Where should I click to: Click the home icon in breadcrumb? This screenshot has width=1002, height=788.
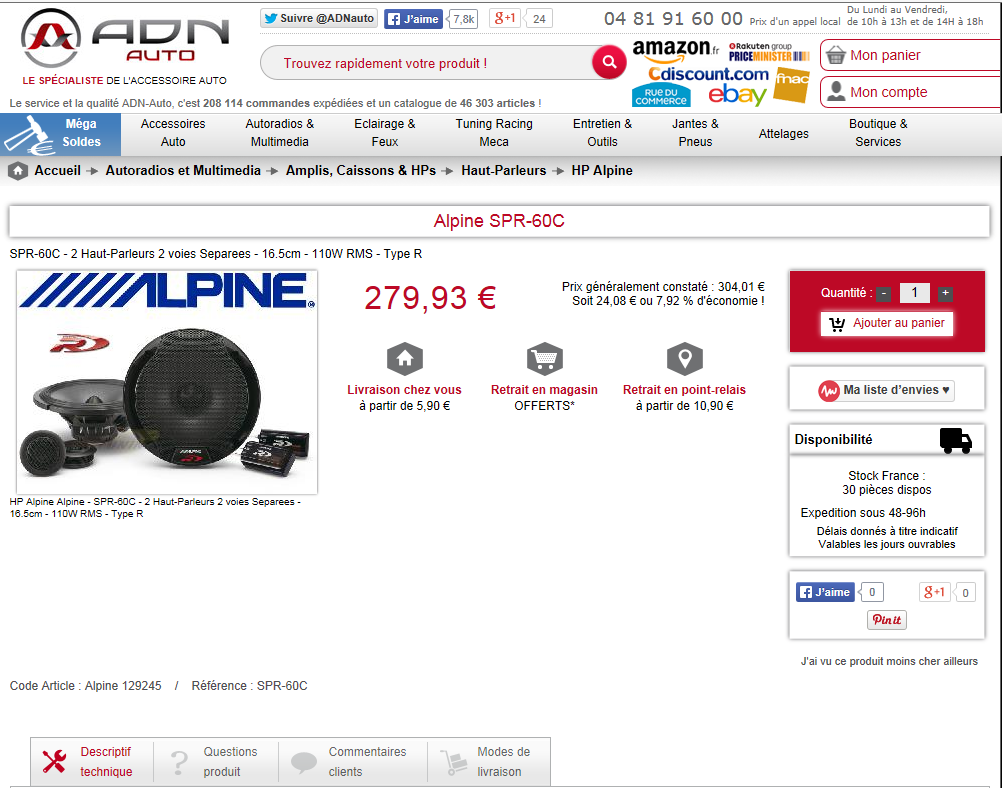tap(18, 171)
